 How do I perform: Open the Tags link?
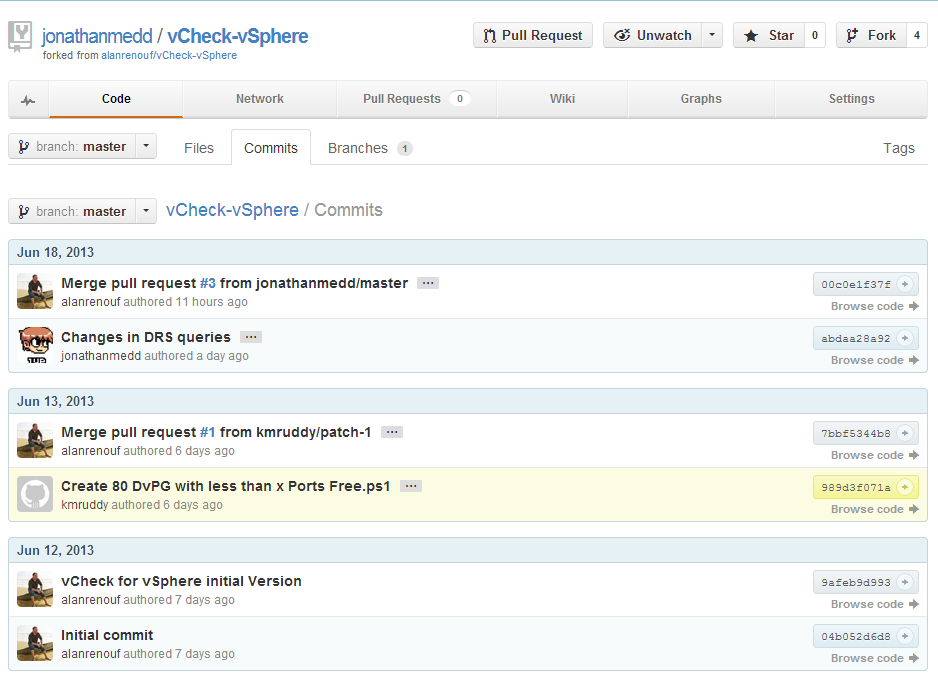(899, 148)
